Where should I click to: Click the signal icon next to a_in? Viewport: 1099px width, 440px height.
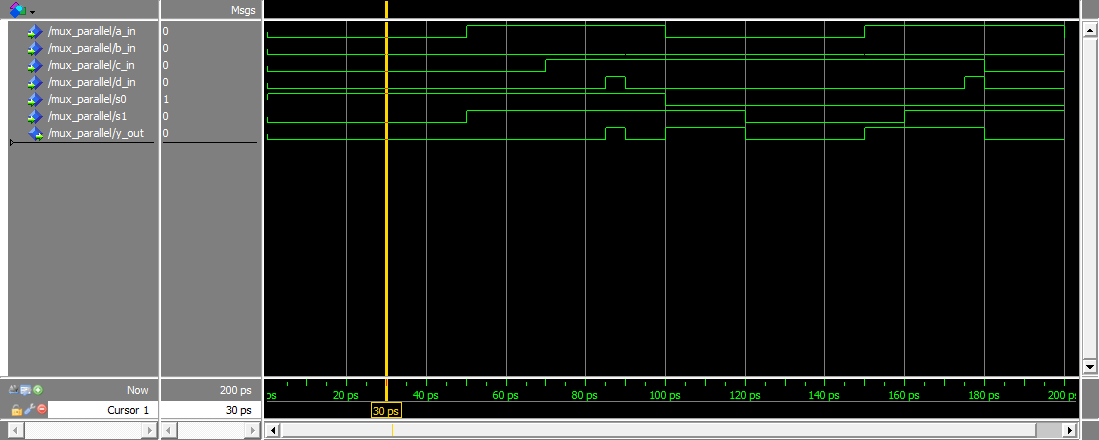click(x=36, y=32)
